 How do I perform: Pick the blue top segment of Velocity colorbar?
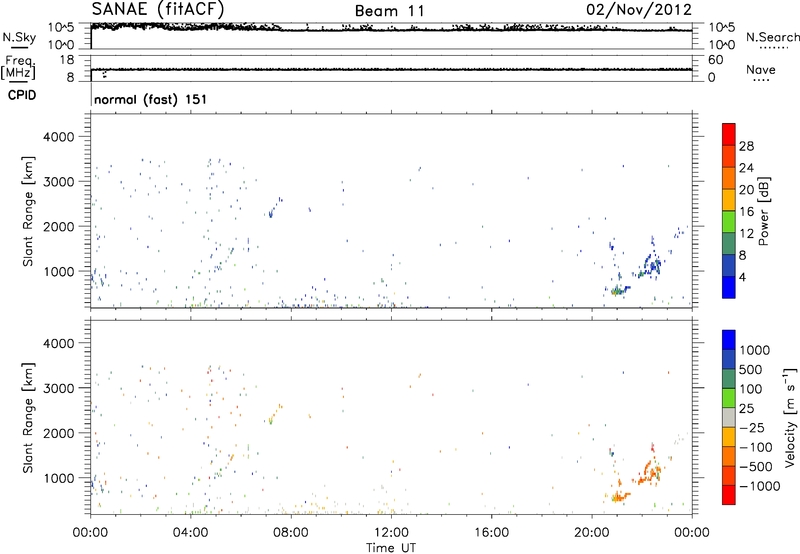[729, 340]
